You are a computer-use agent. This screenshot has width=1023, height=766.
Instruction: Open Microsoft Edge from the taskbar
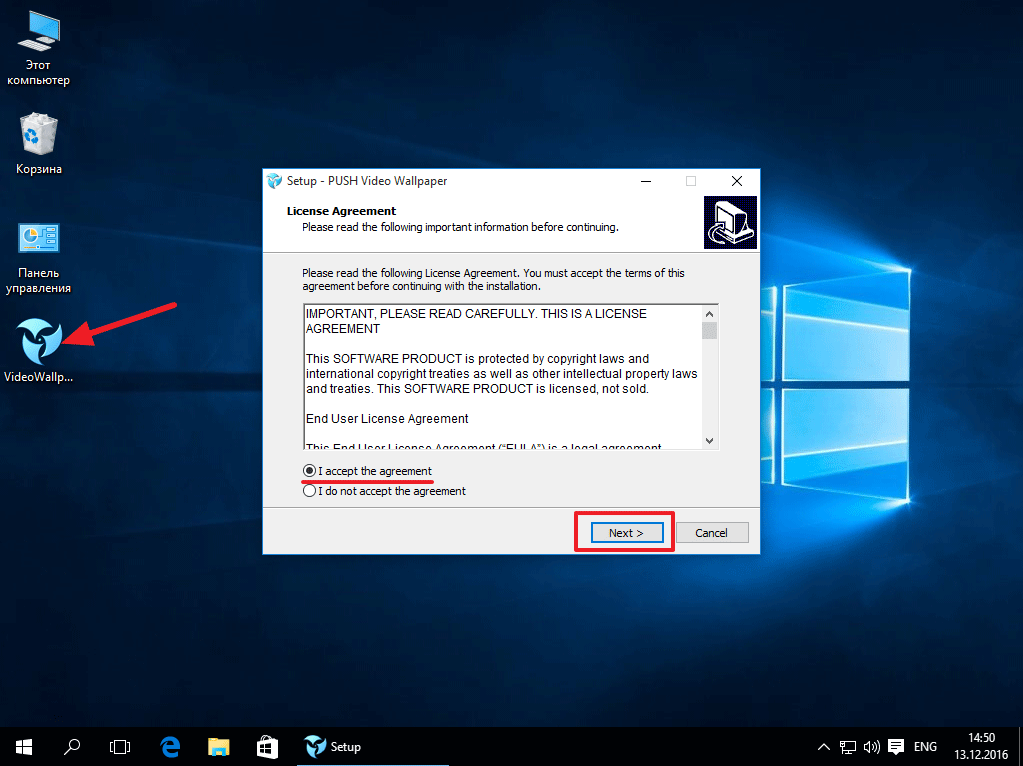170,746
